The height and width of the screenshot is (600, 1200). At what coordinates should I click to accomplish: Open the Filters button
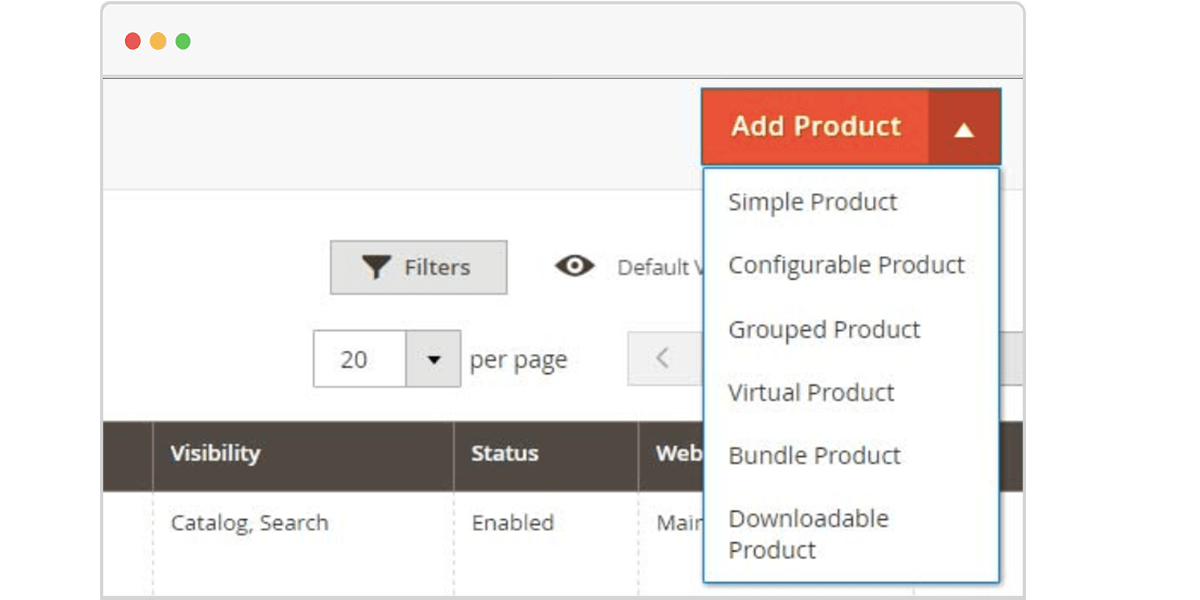point(418,267)
